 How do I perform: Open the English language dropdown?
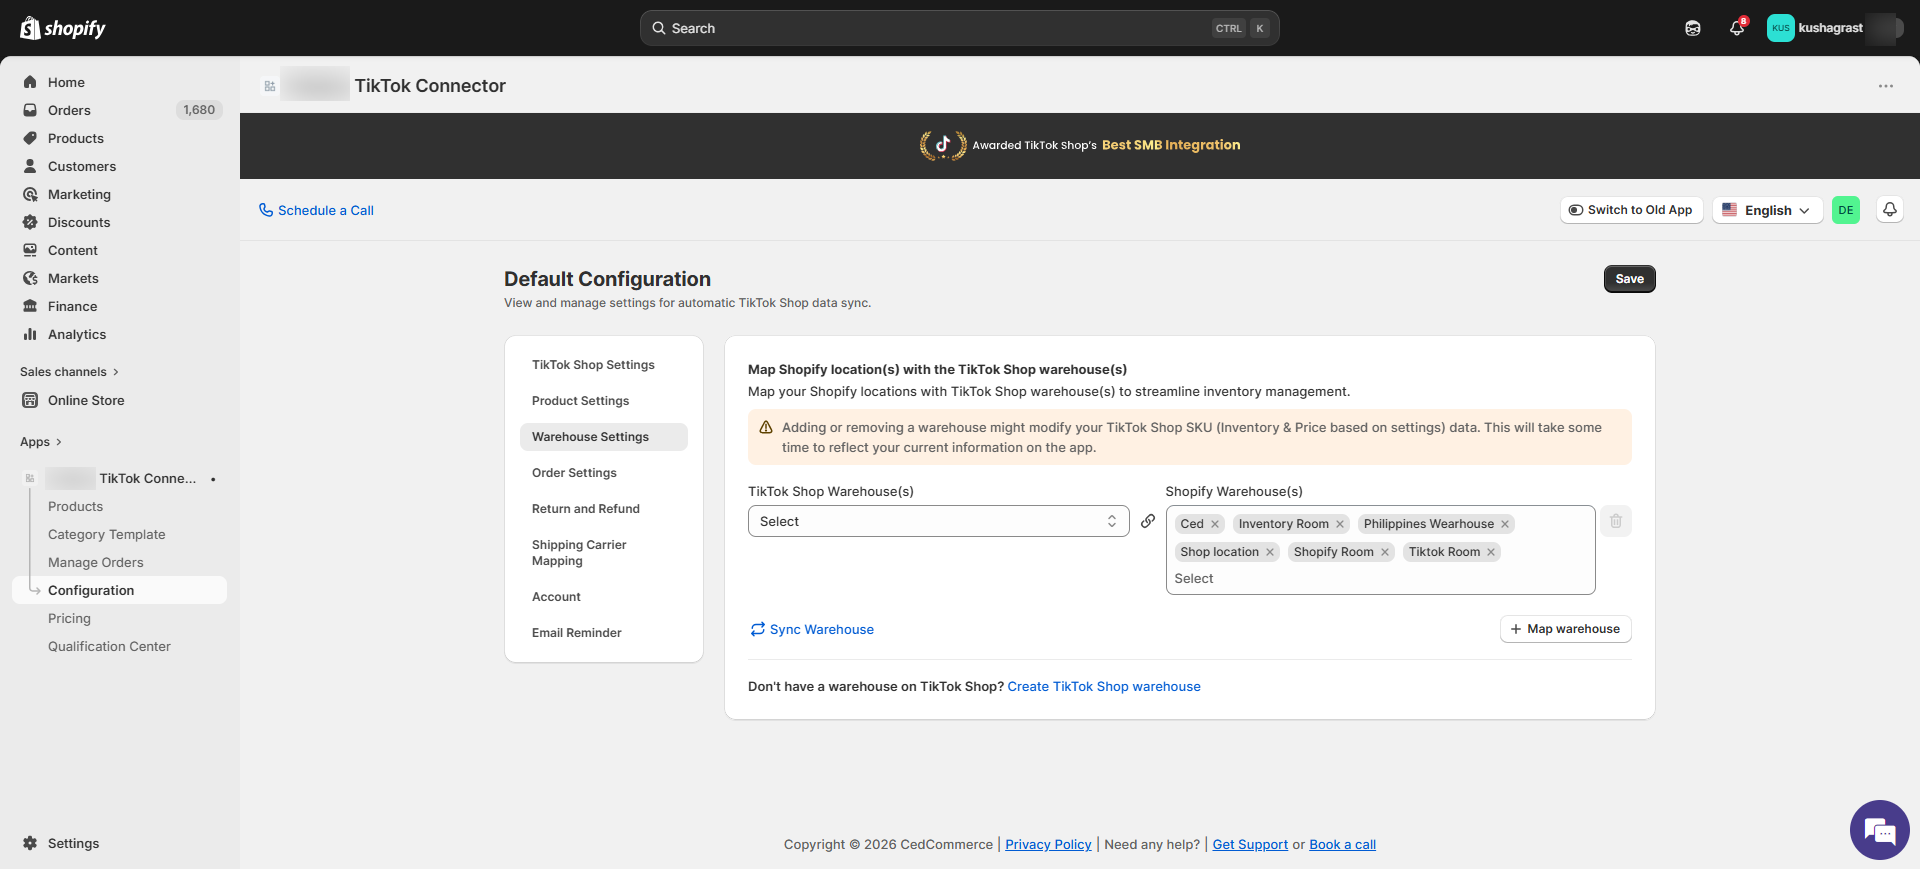point(1767,210)
